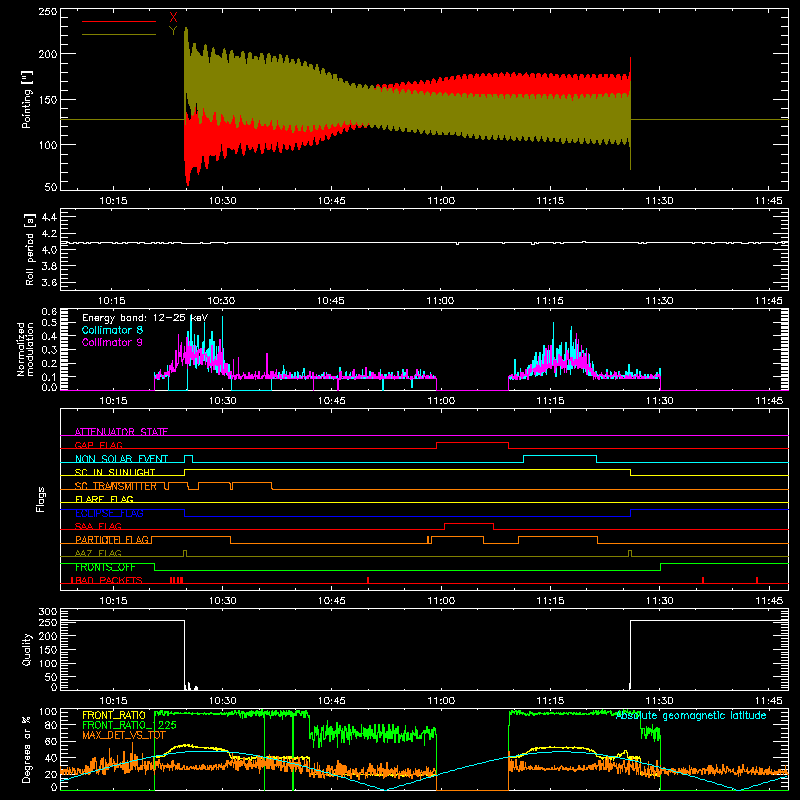Viewport: 800px width, 800px height.
Task: Click the FLARE_FLAG label
Action: coord(104,499)
